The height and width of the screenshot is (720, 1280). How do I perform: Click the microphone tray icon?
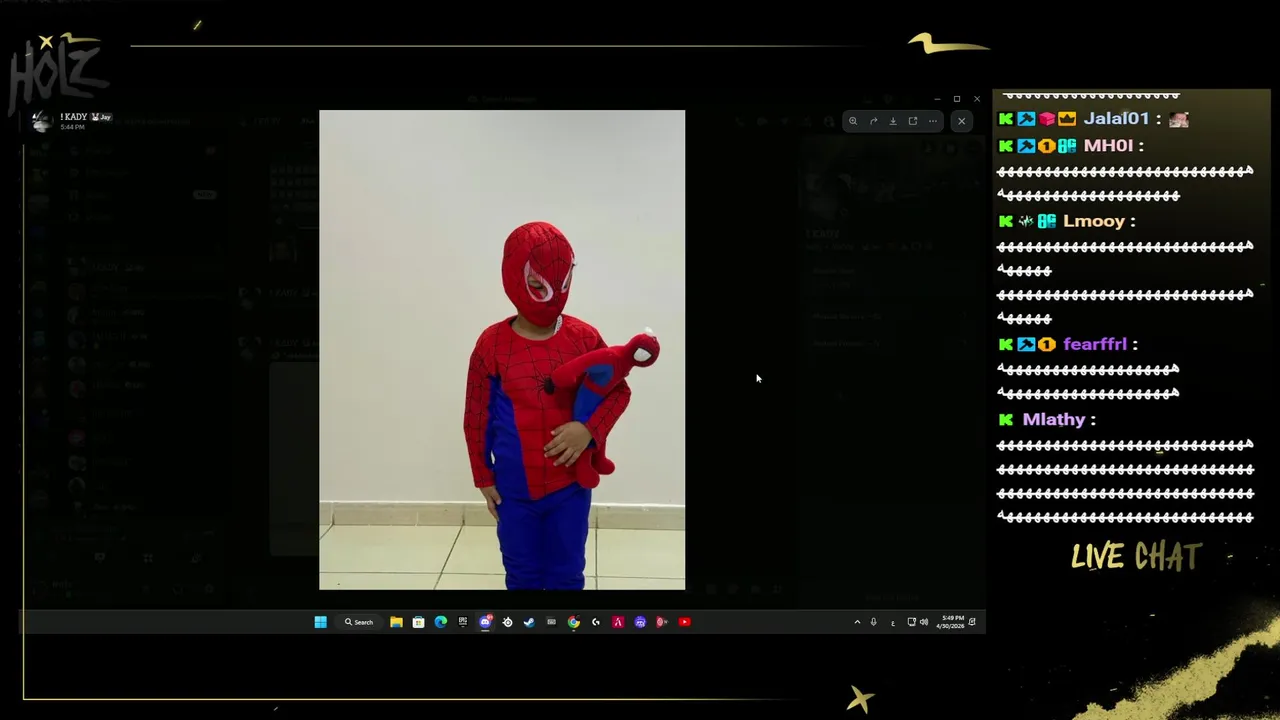[x=873, y=622]
